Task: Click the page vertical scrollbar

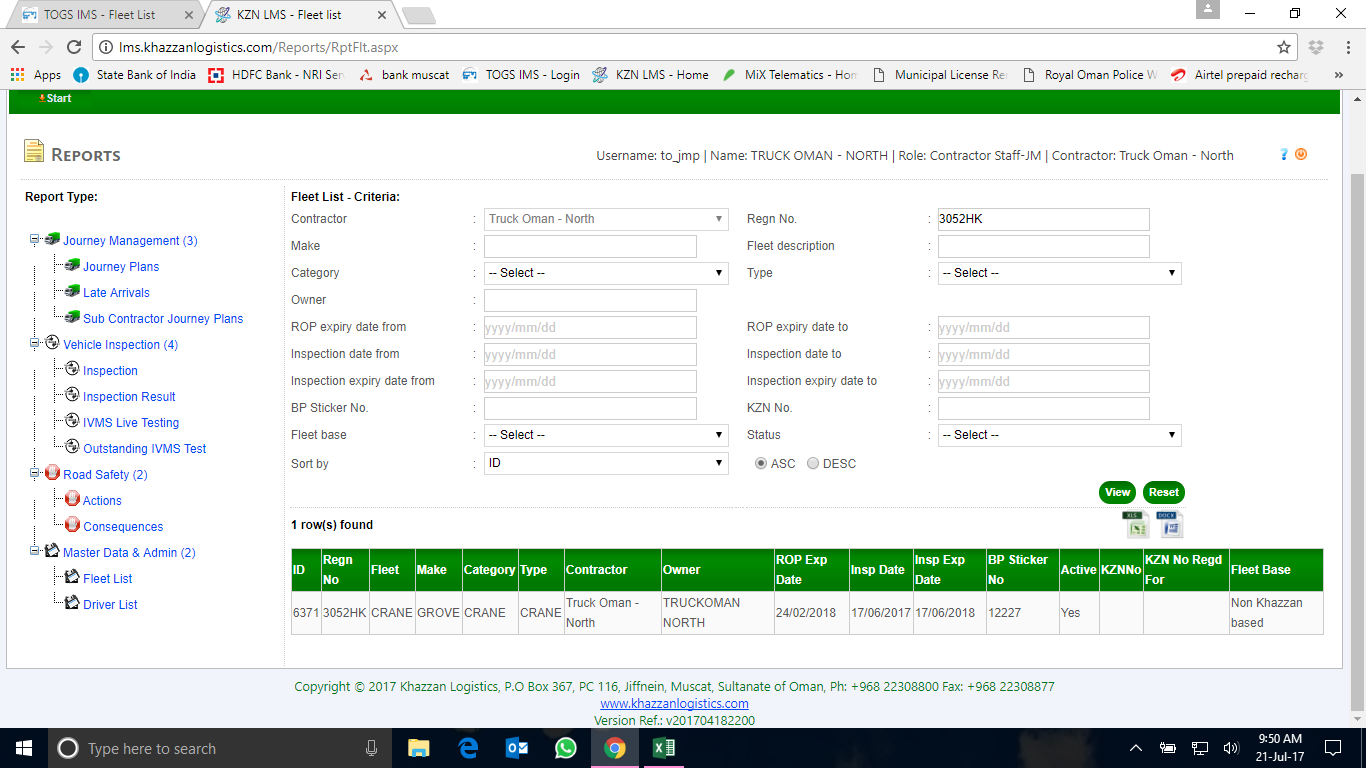Action: click(x=1356, y=400)
